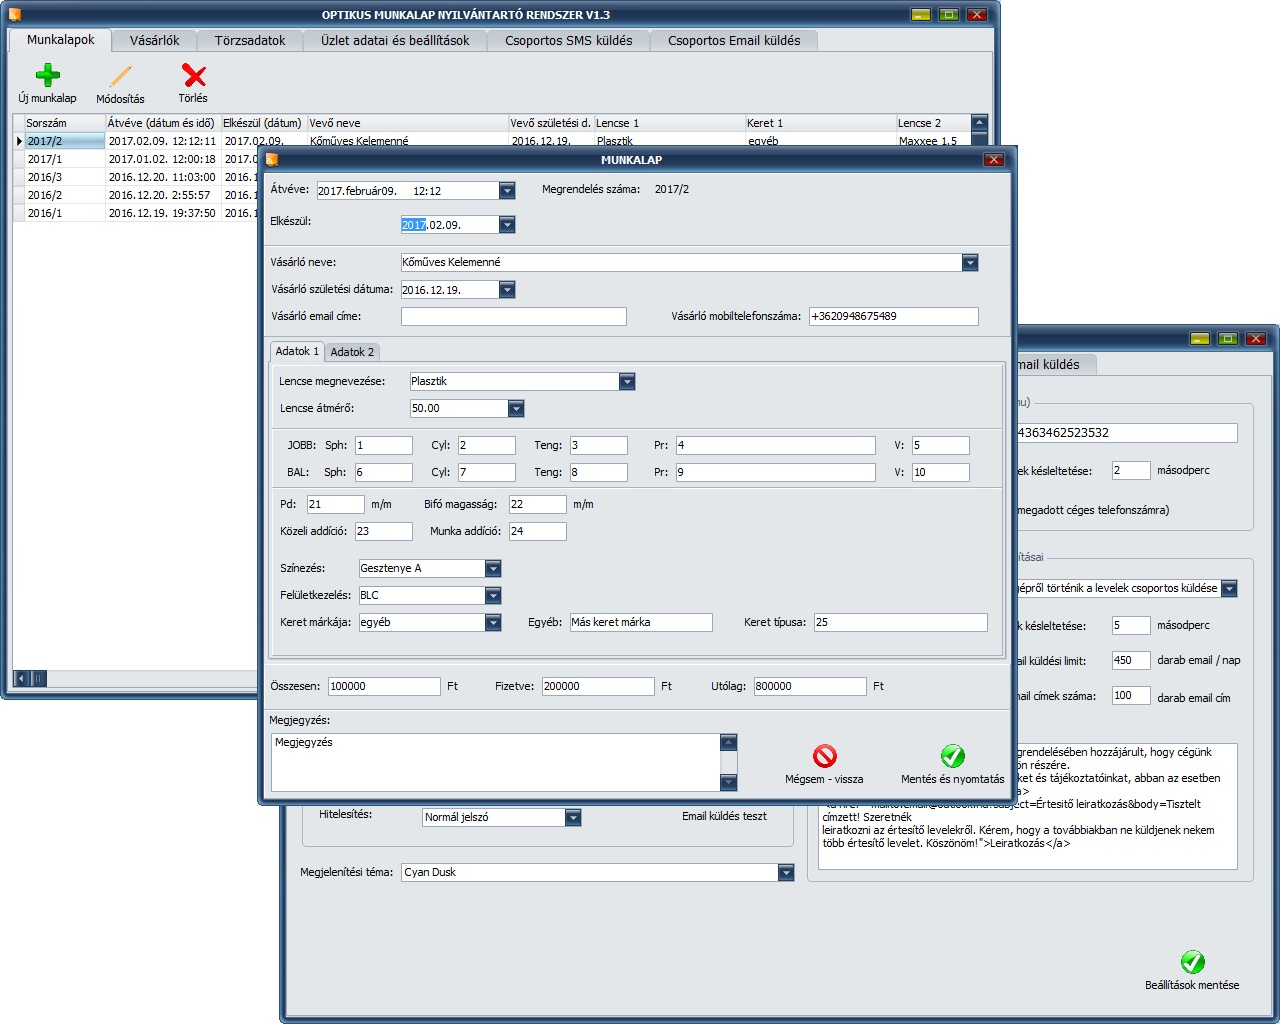Click the red Mégsem - vissza cancel icon
Viewport: 1280px width, 1024px height.
click(825, 755)
